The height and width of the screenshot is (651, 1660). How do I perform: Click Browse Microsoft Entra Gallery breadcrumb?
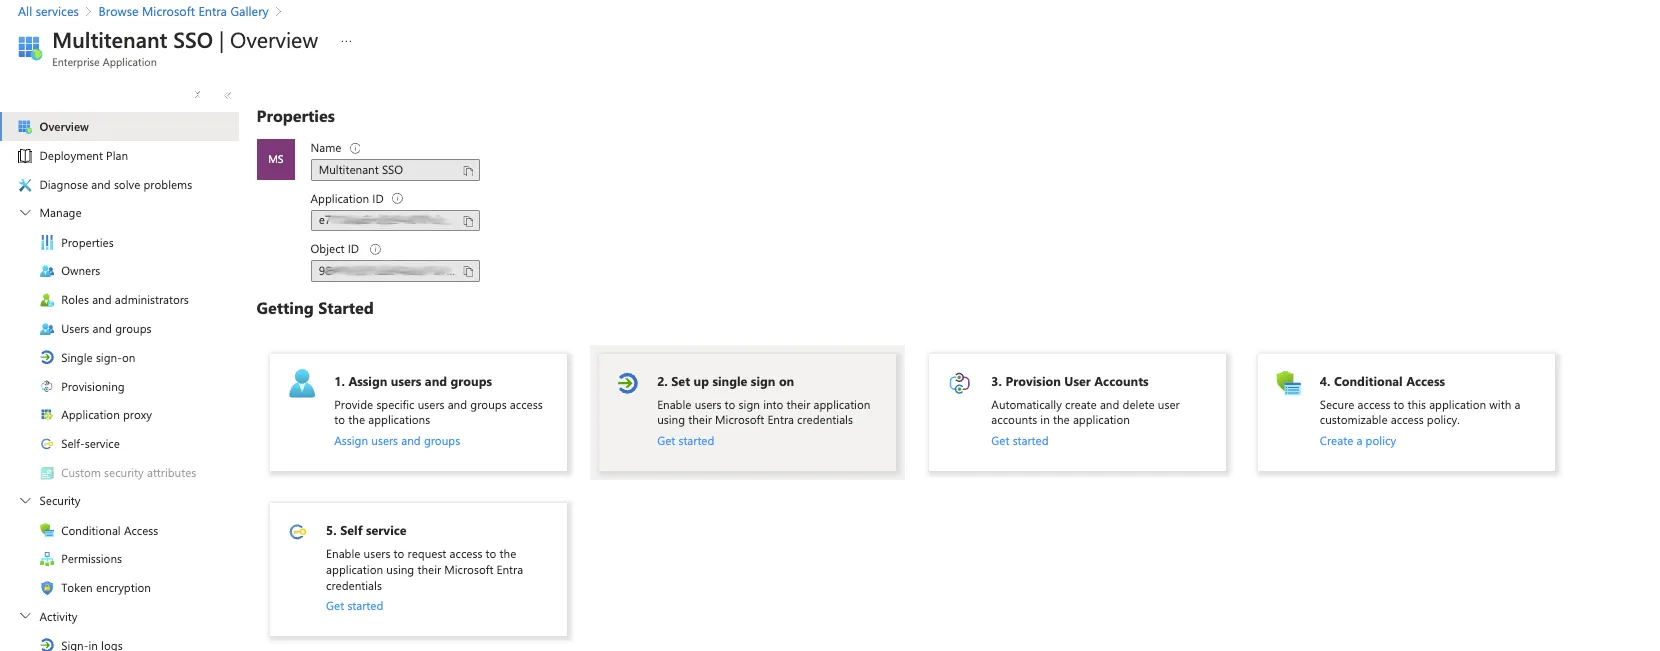pos(183,12)
